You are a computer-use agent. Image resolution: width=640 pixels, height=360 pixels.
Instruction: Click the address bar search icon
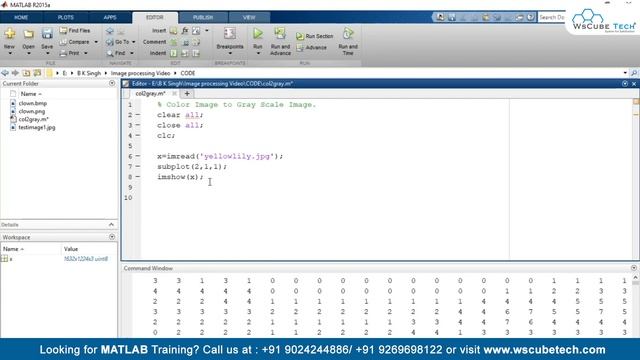[x=634, y=73]
